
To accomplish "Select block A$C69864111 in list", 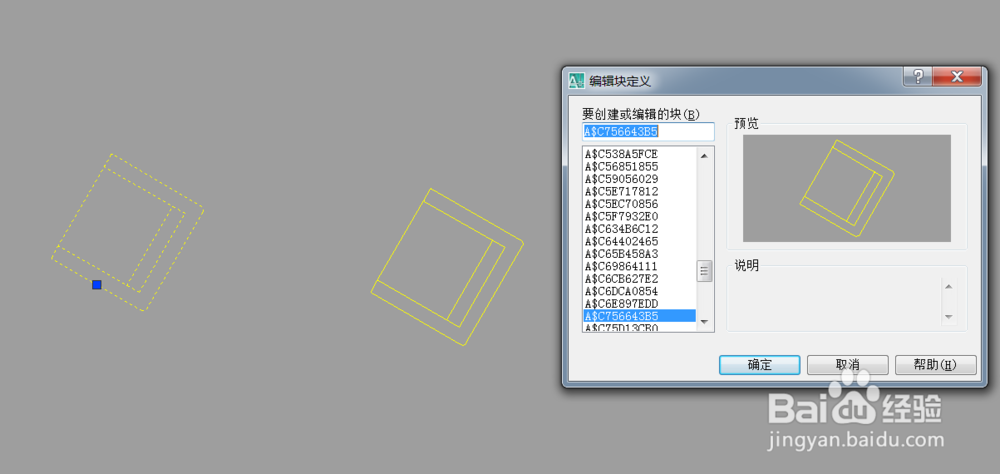I will tap(621, 266).
